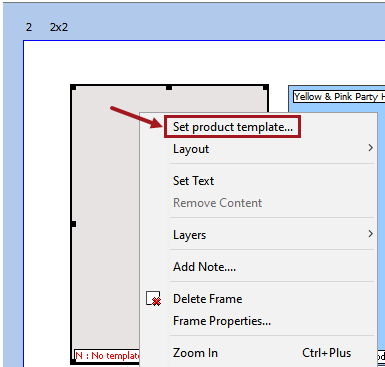Image resolution: width=385 pixels, height=367 pixels.
Task: Expand the Layout submenu arrow
Action: tap(370, 148)
